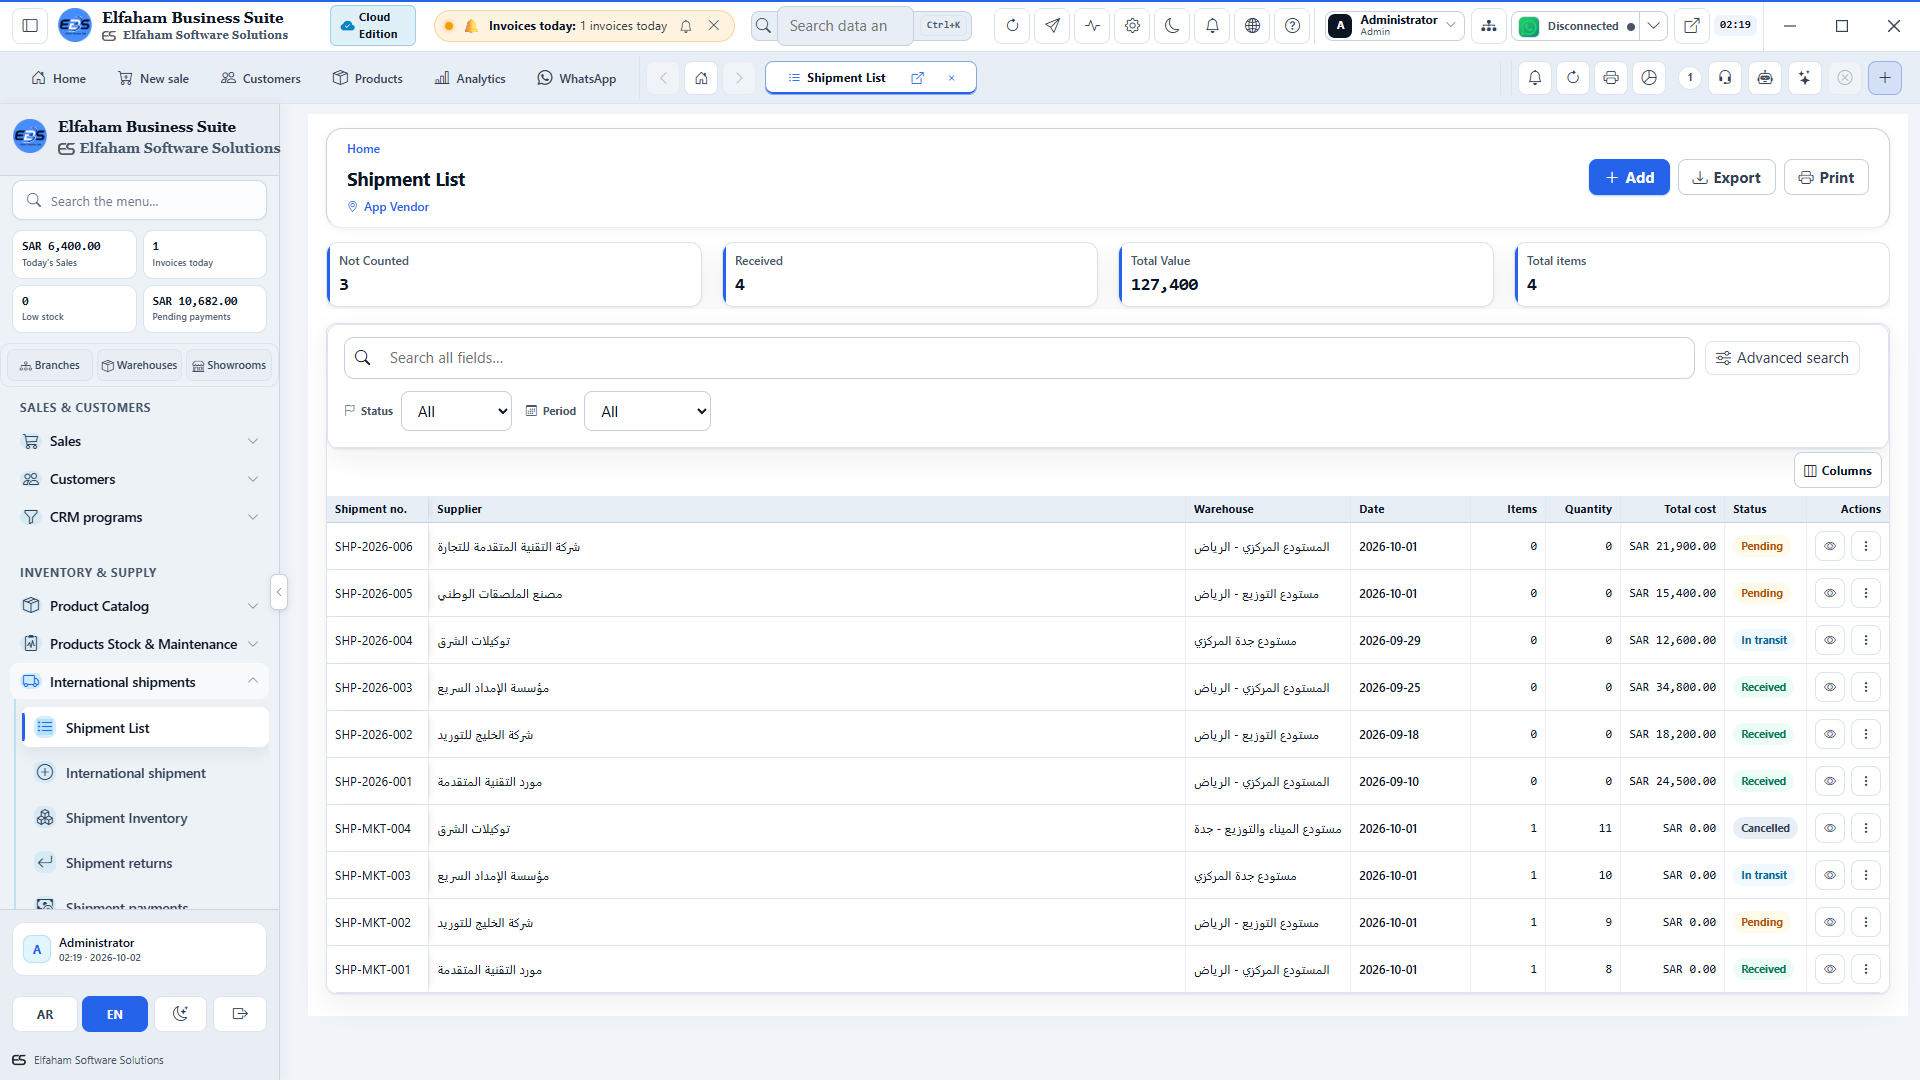Click the sidebar panel toggle icon top-left

(x=30, y=26)
